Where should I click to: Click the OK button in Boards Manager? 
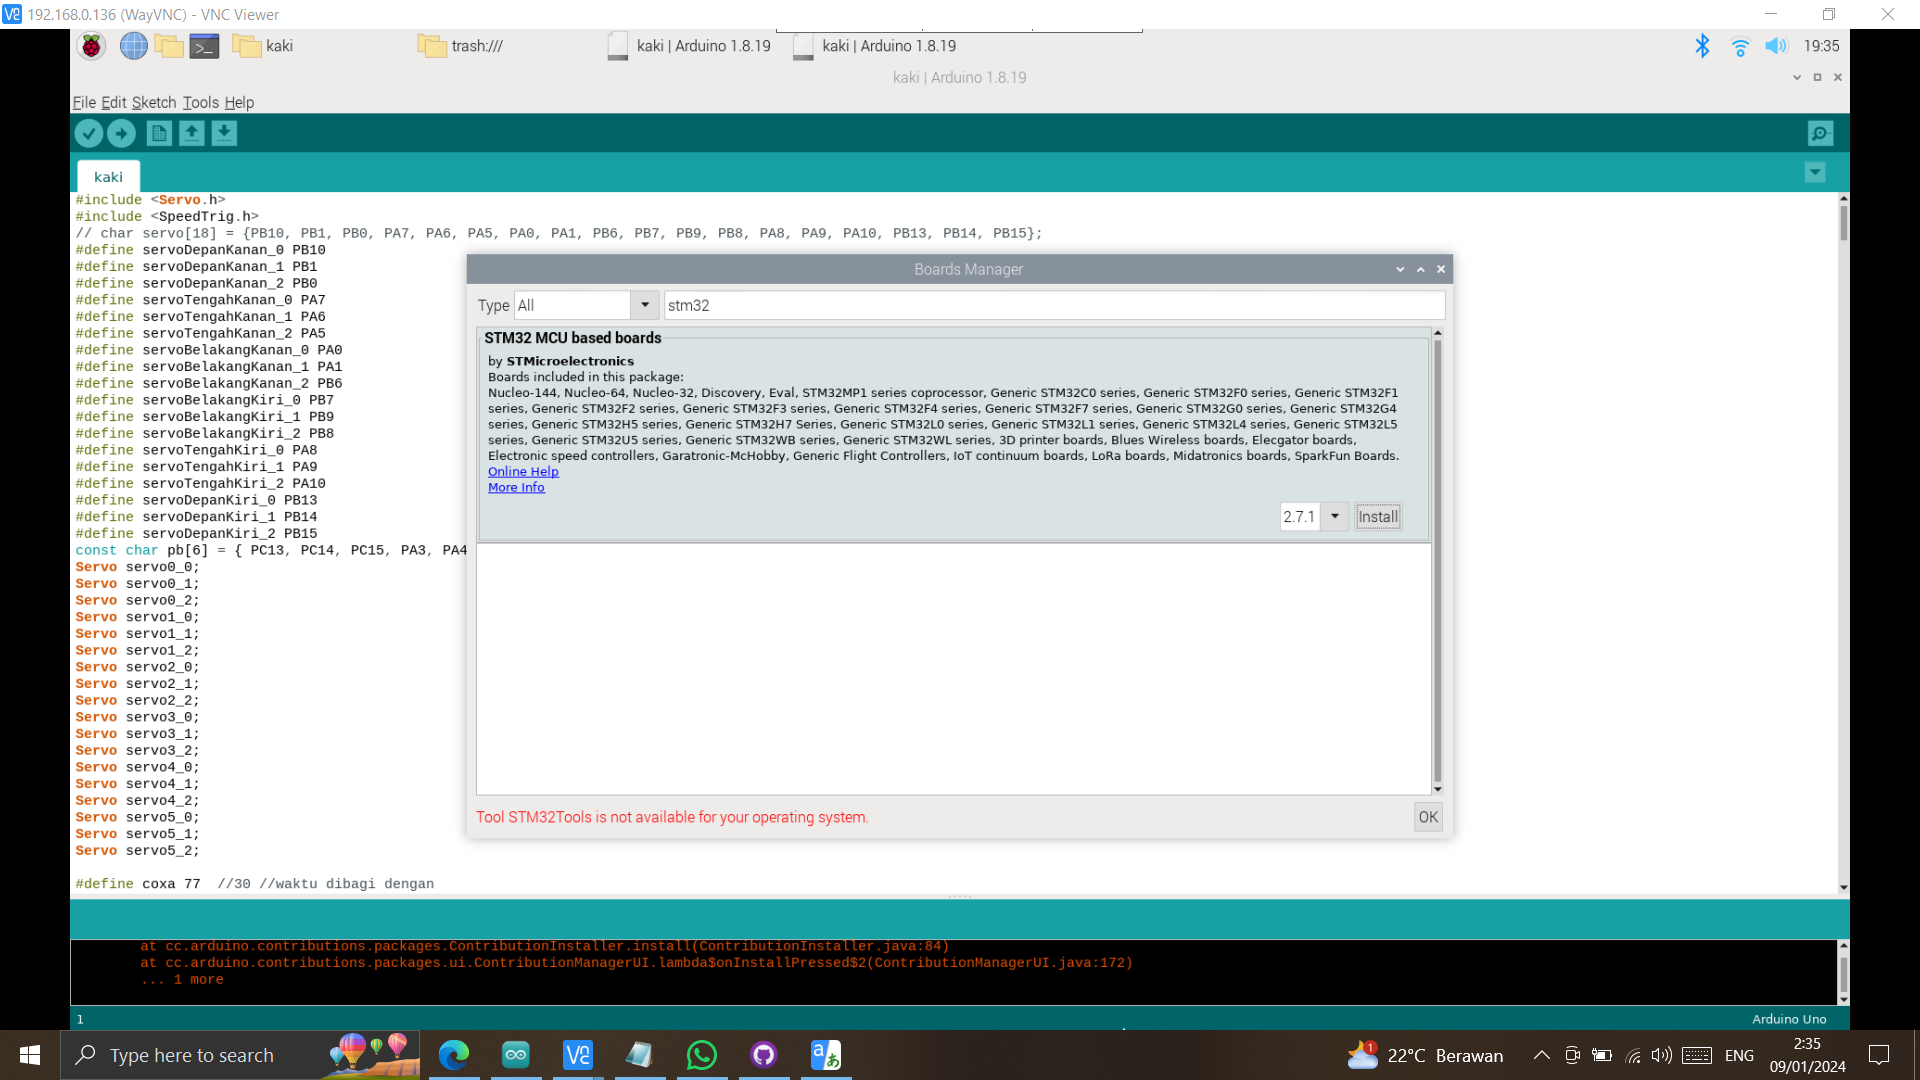(1428, 816)
